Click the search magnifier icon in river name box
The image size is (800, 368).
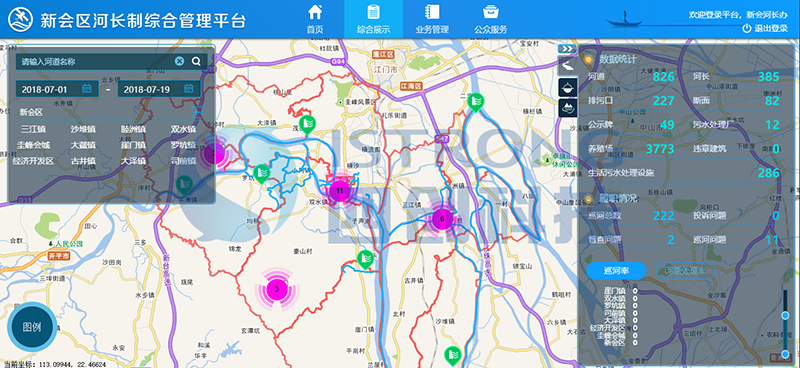196,62
